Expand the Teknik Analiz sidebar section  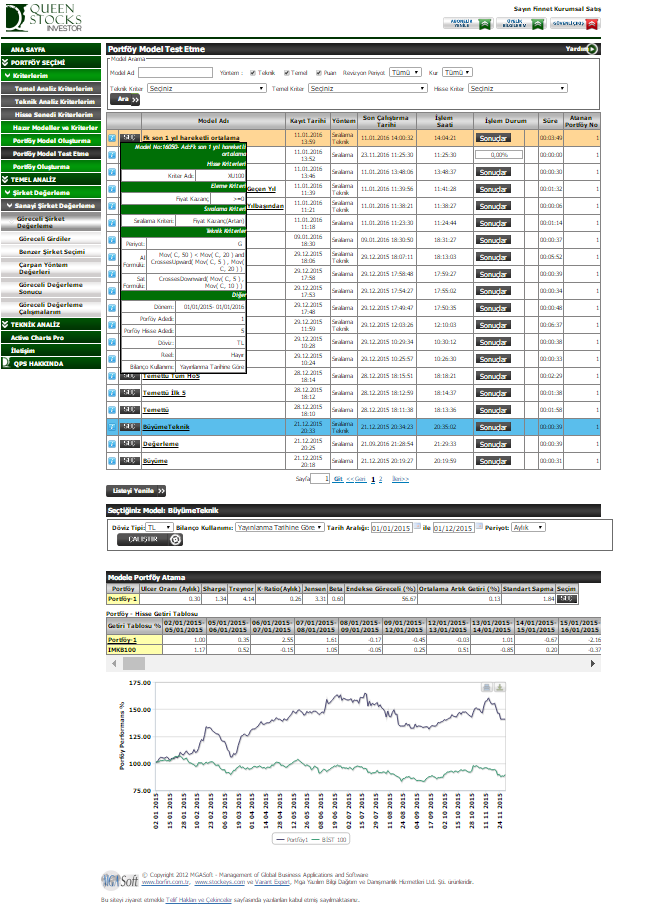coord(51,325)
